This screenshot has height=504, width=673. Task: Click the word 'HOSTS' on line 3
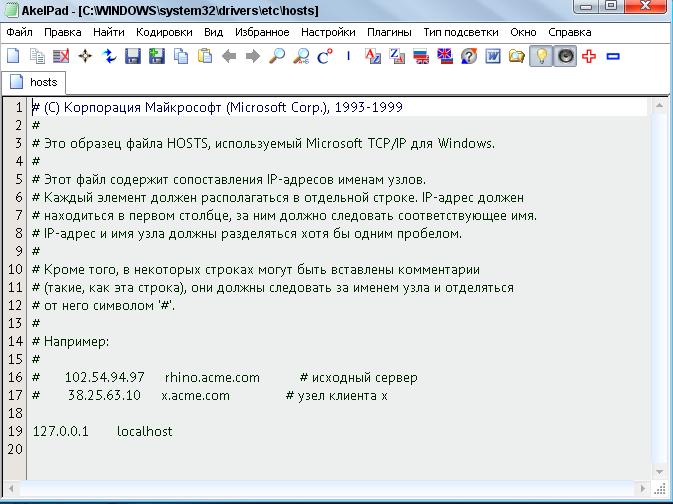click(188, 143)
